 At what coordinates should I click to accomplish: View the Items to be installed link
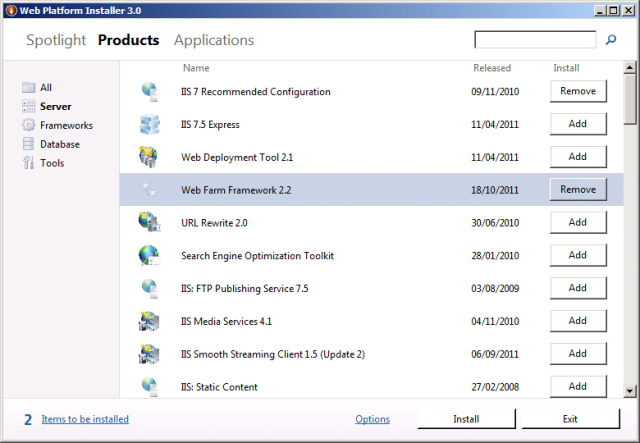click(x=85, y=419)
